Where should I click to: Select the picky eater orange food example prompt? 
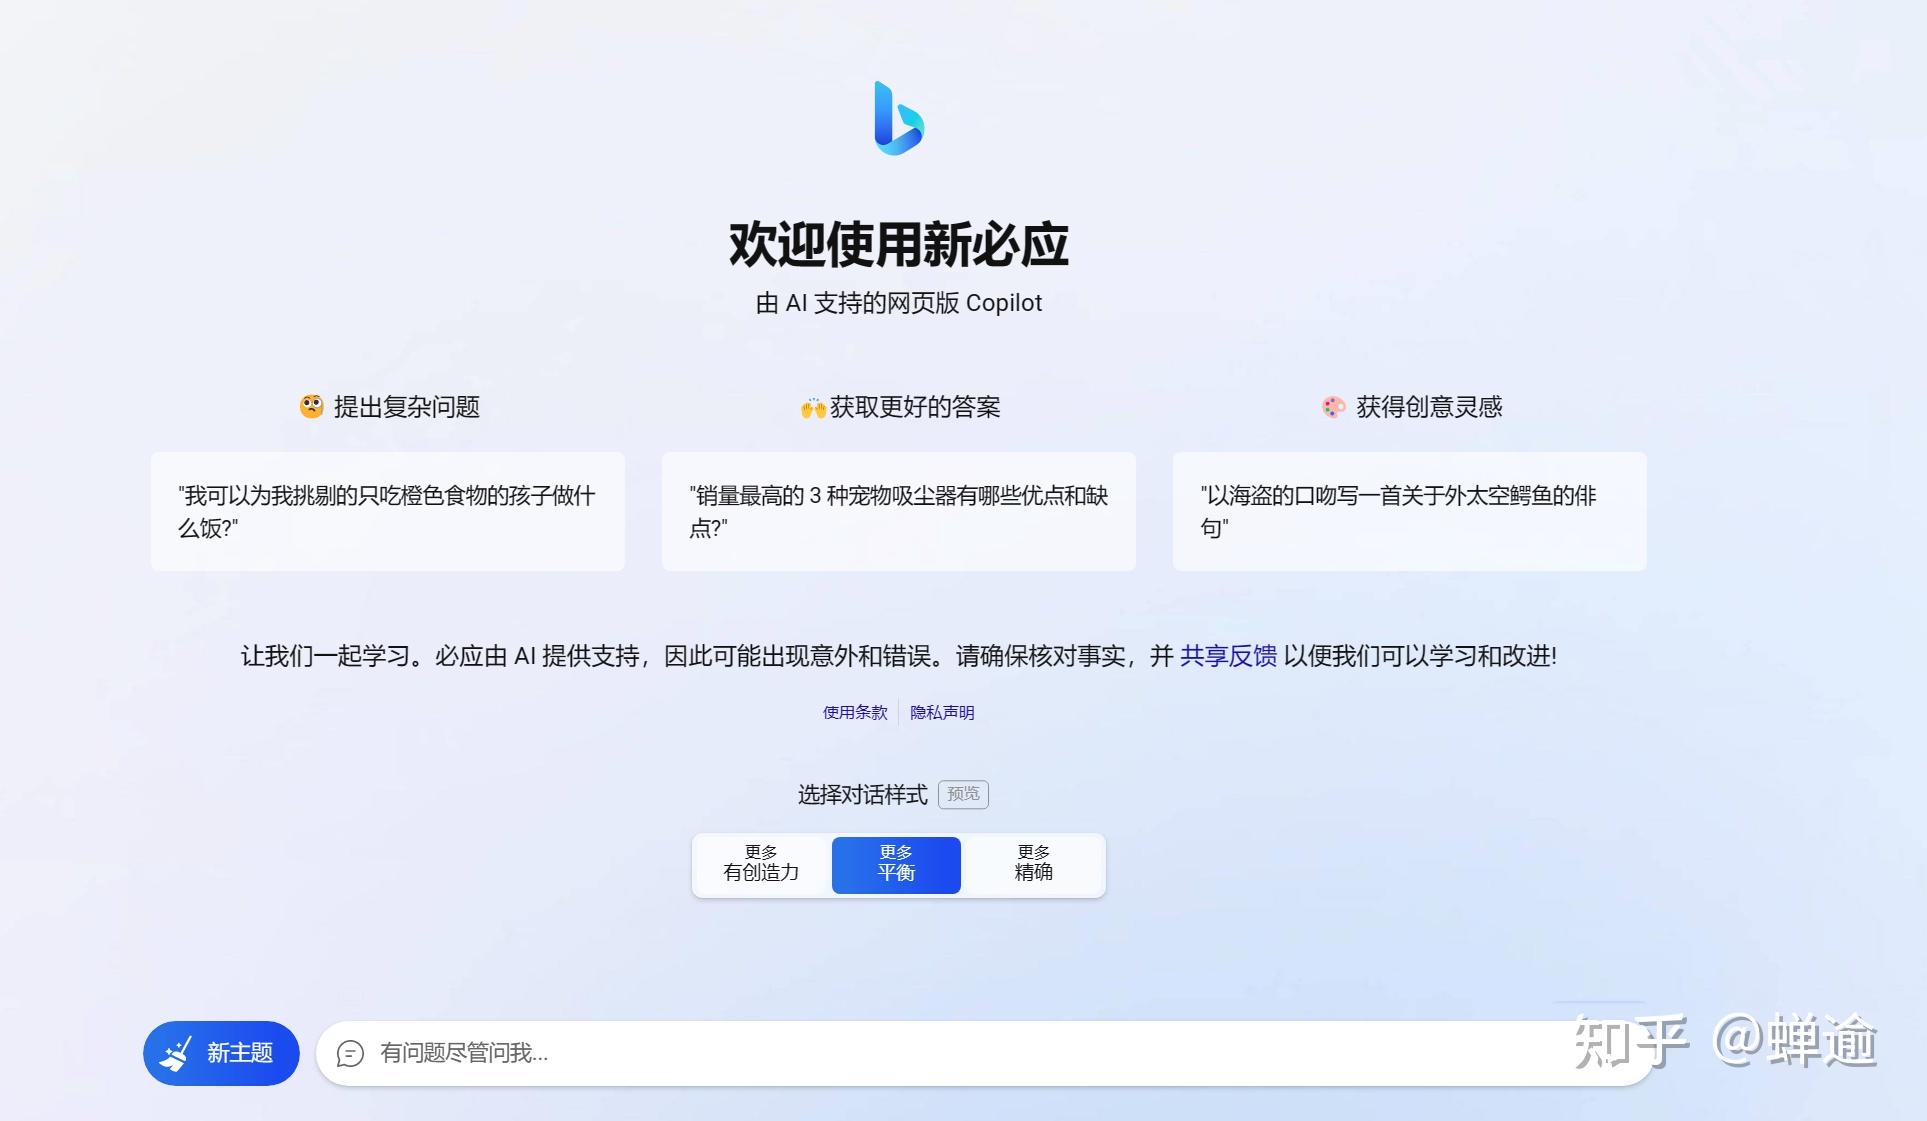[x=387, y=511]
